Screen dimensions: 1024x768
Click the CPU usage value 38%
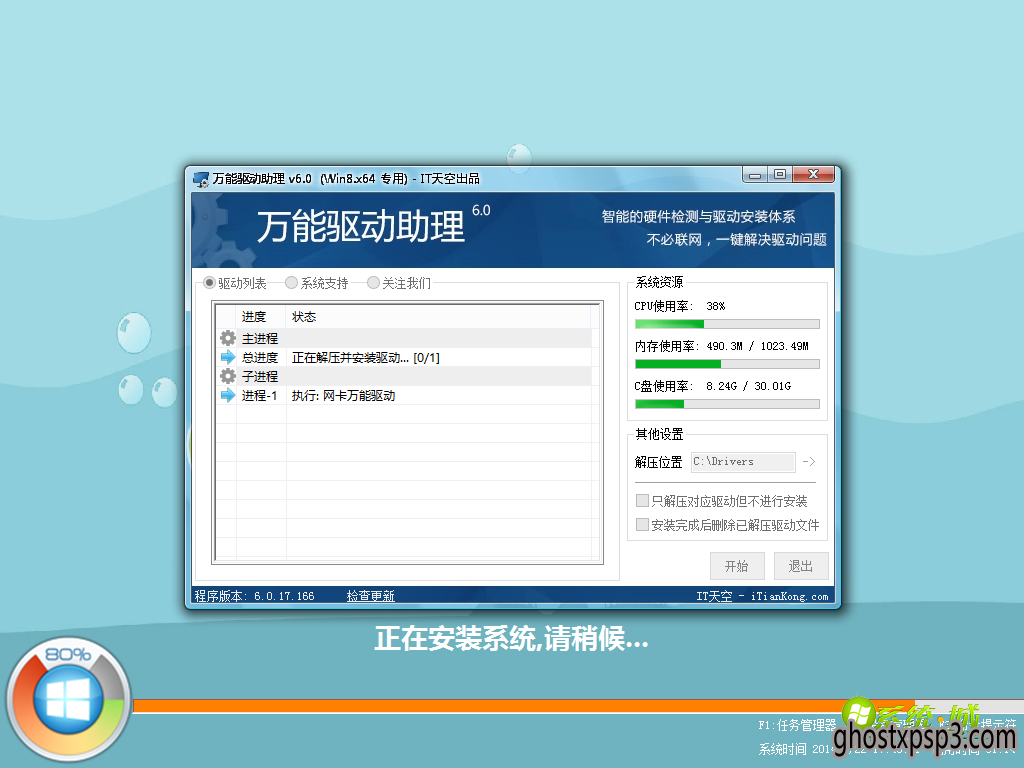(716, 306)
